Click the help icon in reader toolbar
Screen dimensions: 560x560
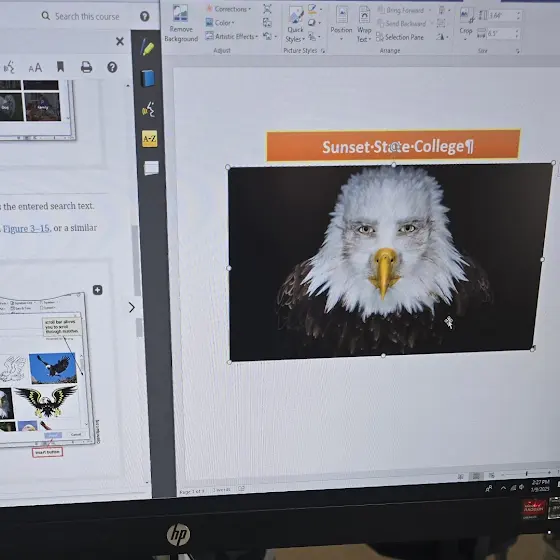[112, 67]
